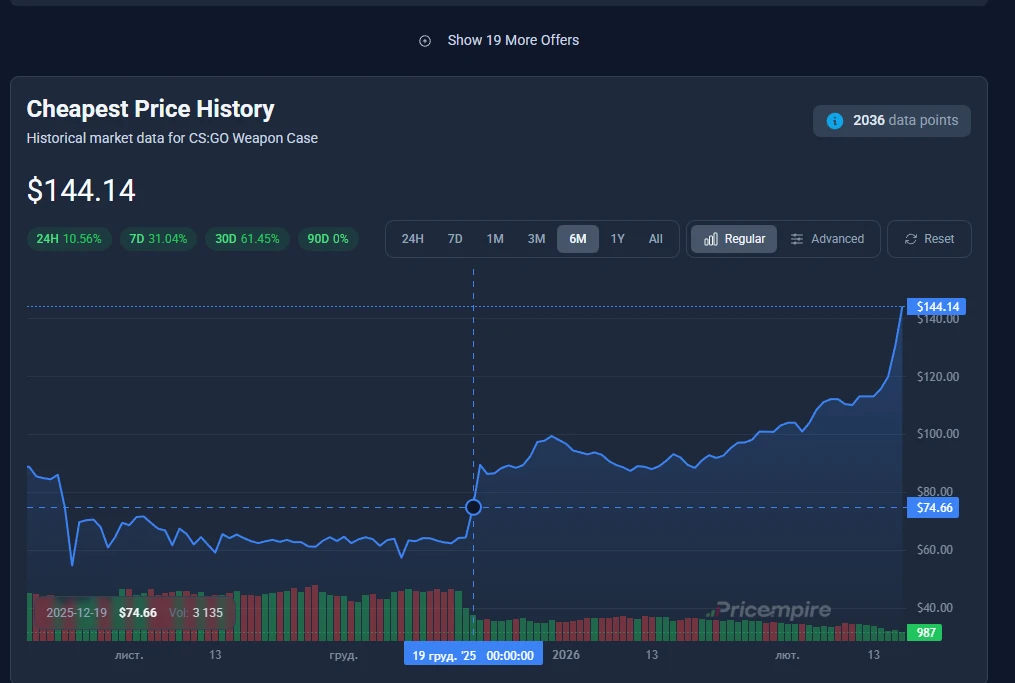
Task: Click the blue info icon in data points badge
Action: tap(835, 121)
